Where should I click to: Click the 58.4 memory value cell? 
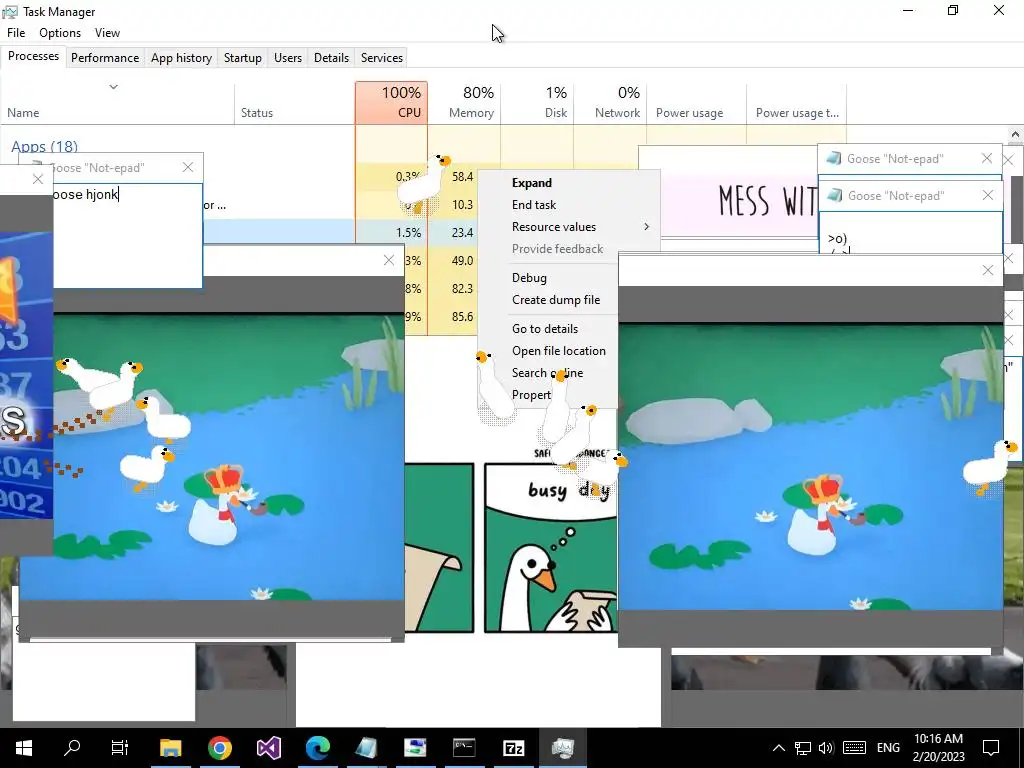[x=462, y=177]
